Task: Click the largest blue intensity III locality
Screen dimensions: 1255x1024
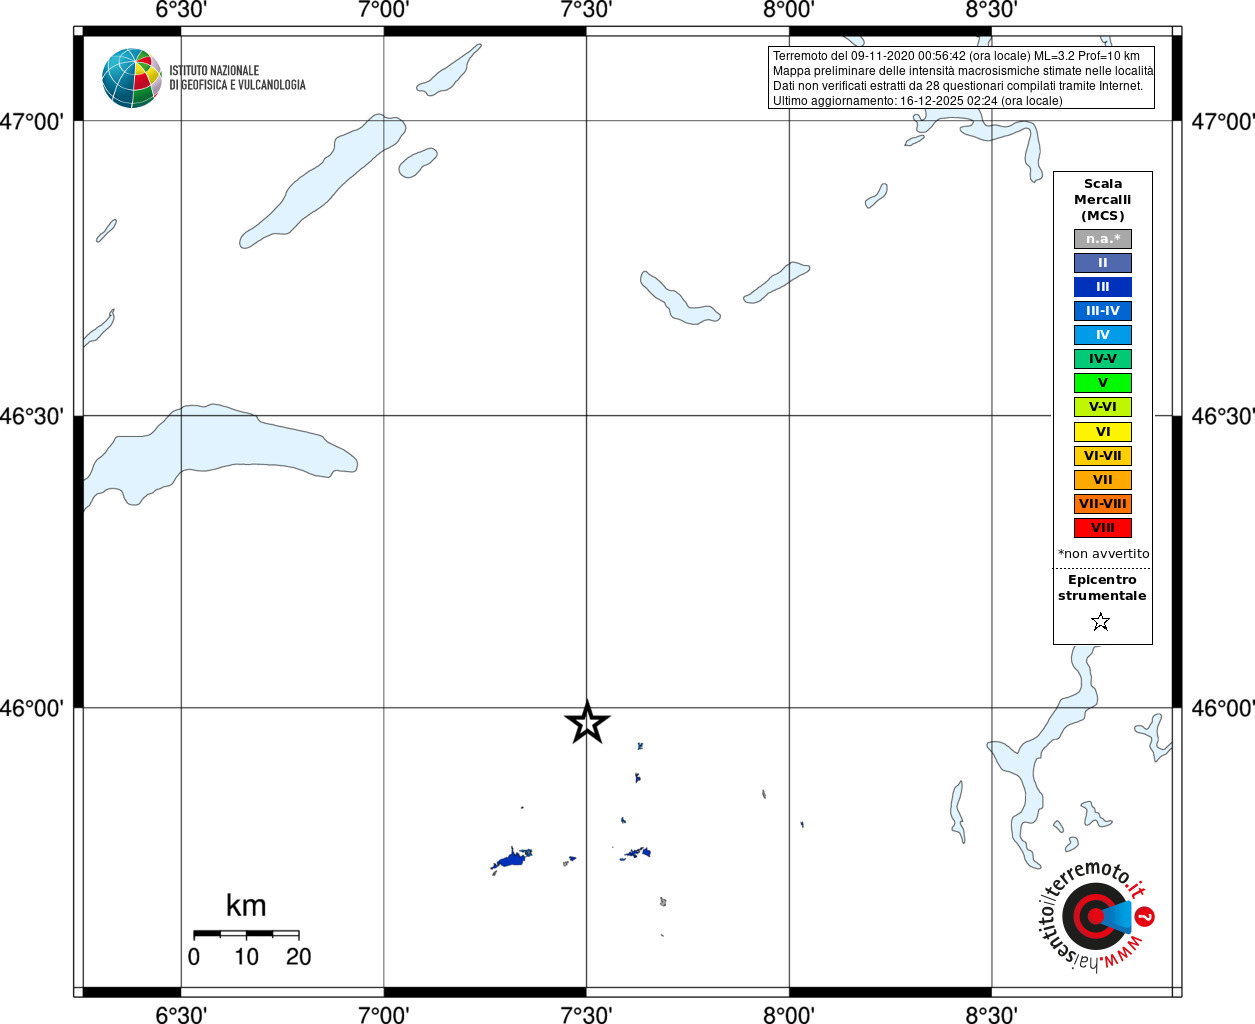Action: [x=512, y=859]
